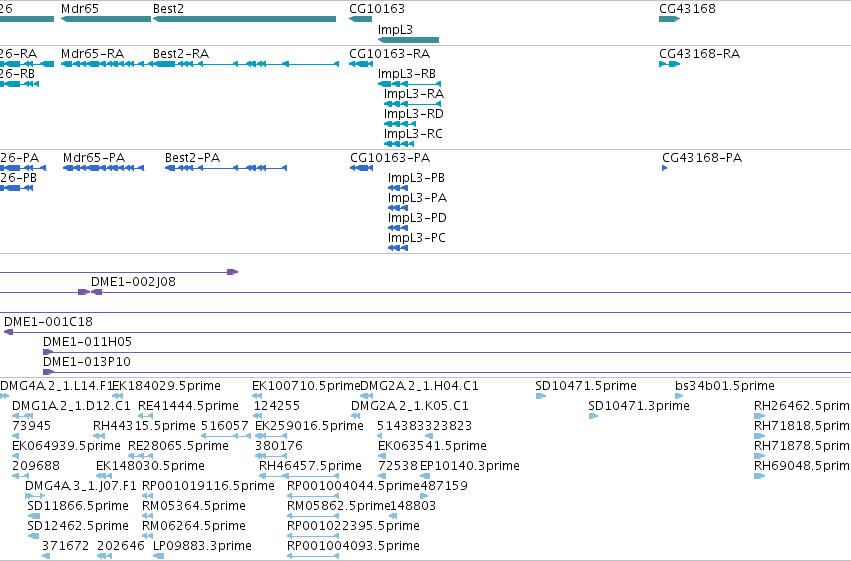Click EST RM06264.5prime
The height and width of the screenshot is (561, 851).
pos(194,526)
